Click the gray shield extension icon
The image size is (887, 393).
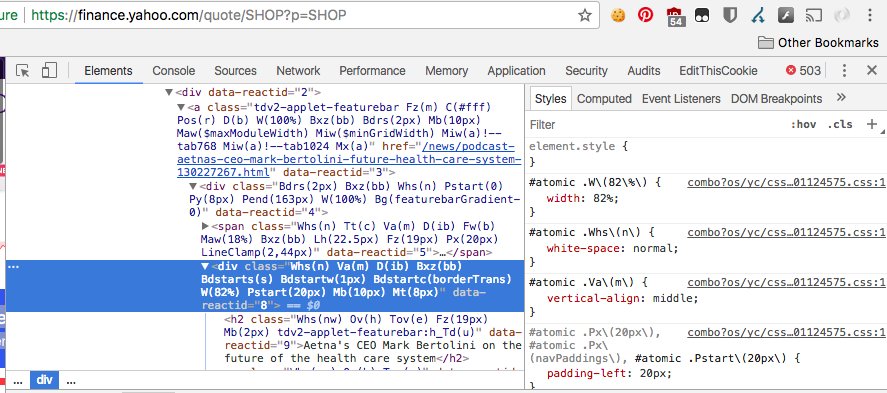[730, 15]
